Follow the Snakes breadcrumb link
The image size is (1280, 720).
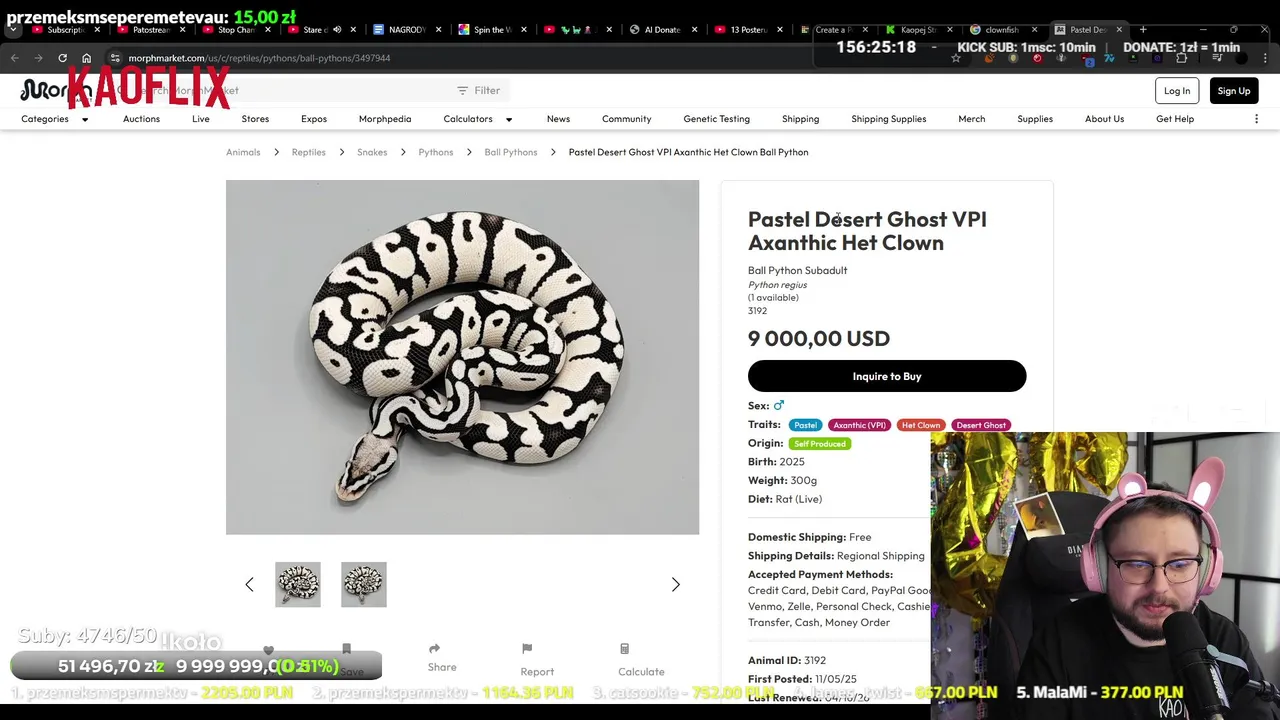coord(372,152)
